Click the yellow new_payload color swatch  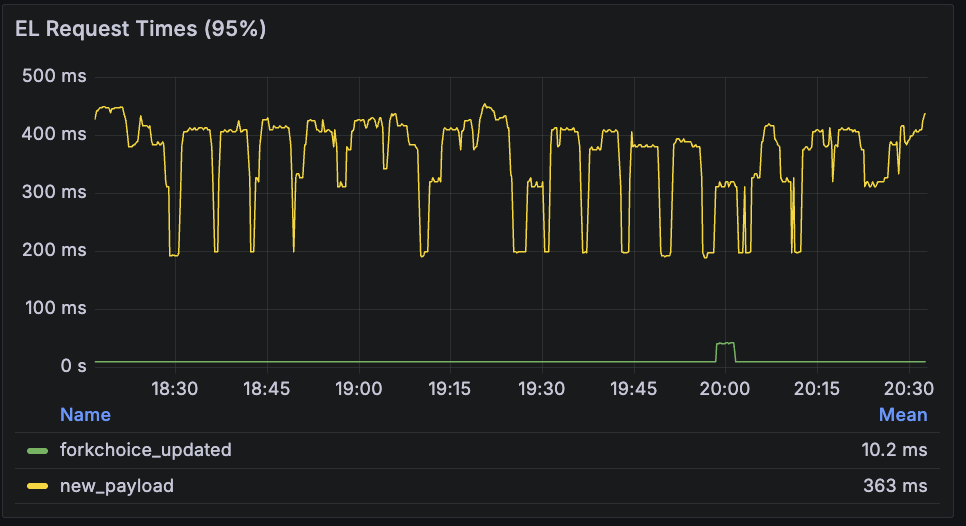click(x=38, y=487)
